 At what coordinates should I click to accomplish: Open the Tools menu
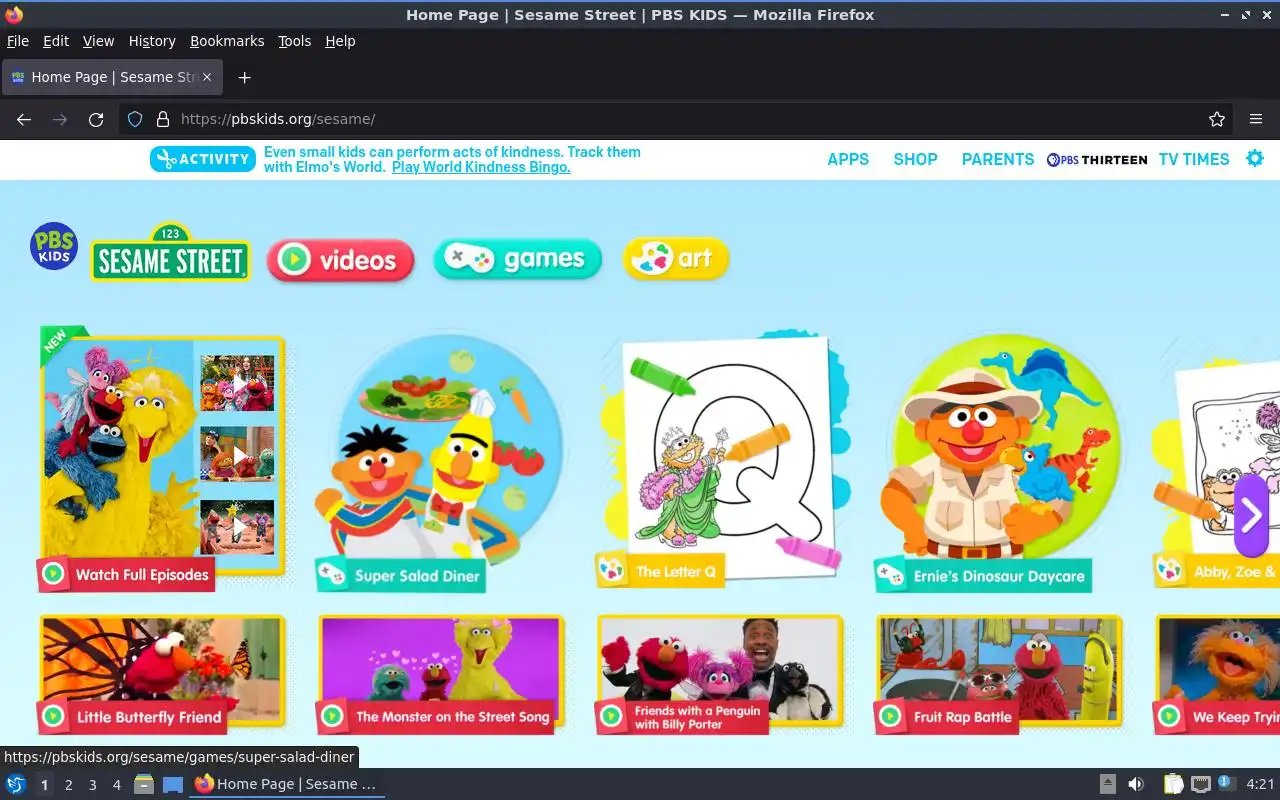[x=295, y=41]
